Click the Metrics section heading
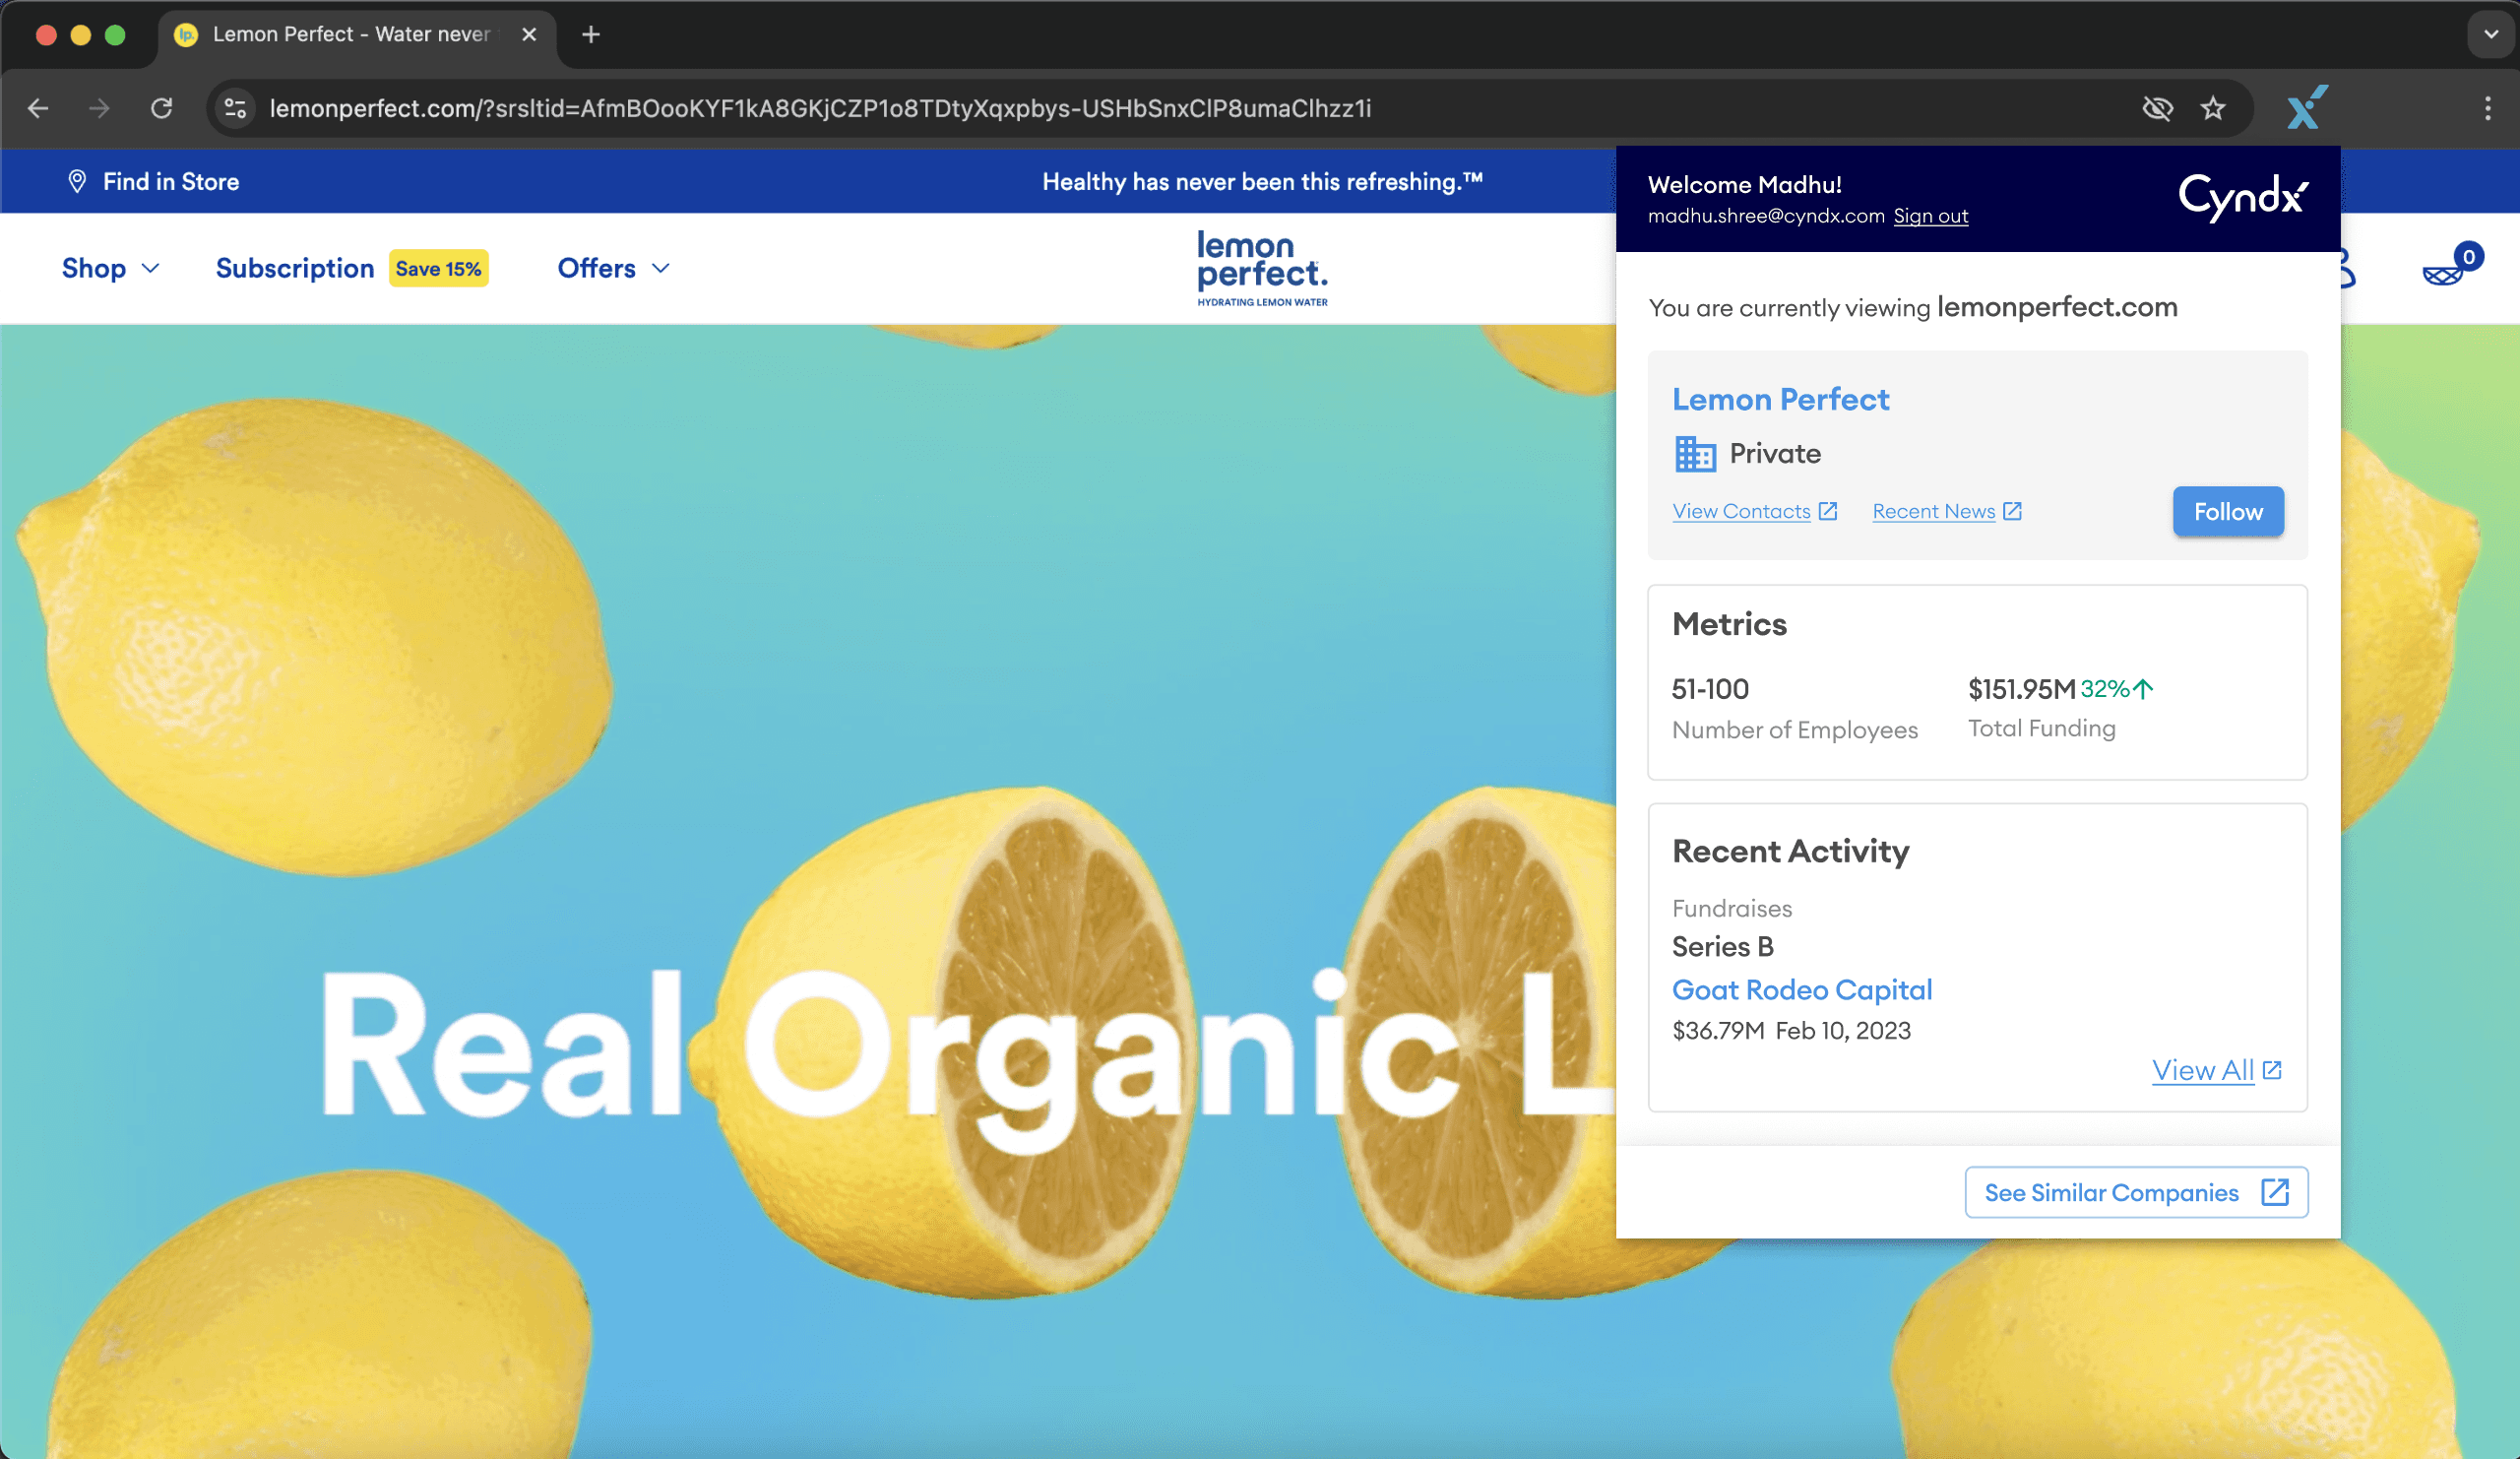 click(x=1729, y=624)
